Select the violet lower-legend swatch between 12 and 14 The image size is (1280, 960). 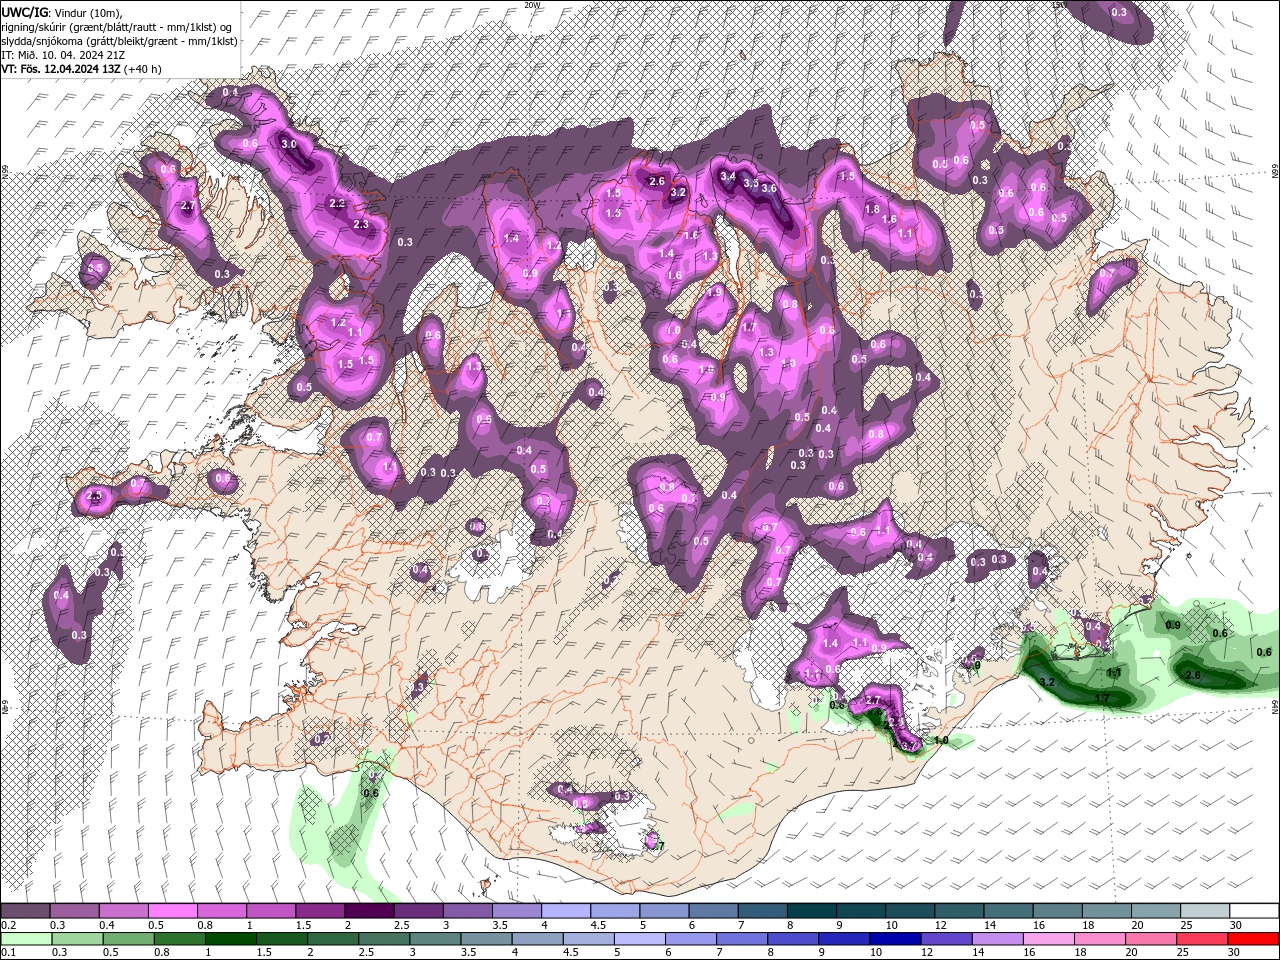[946, 939]
